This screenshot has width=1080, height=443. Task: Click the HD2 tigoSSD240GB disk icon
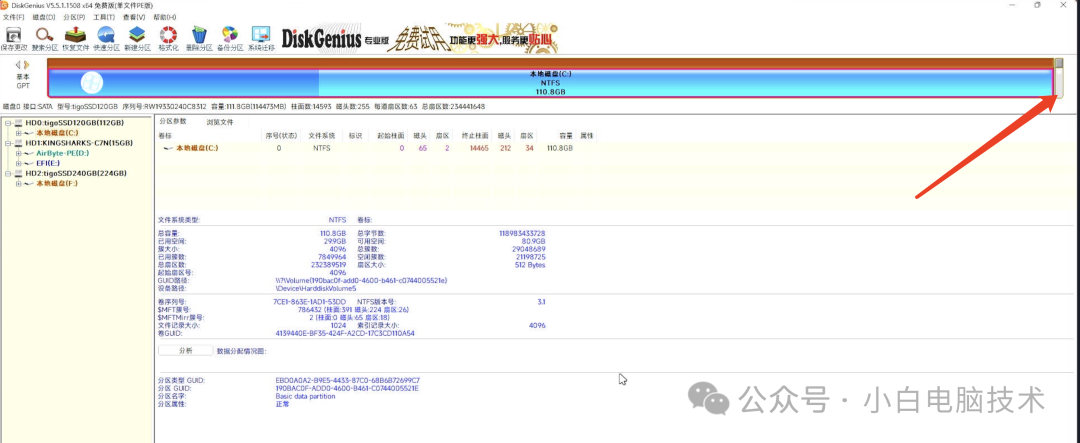pos(18,174)
